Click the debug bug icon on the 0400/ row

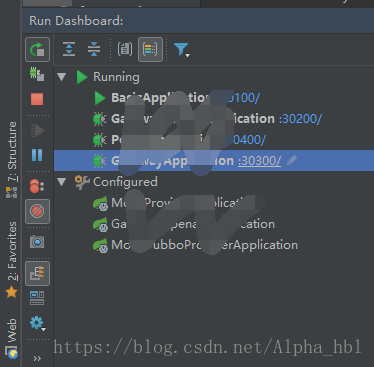point(100,140)
